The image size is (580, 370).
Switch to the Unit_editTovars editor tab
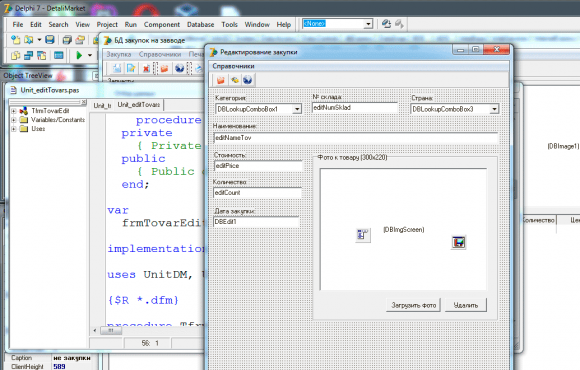139,105
